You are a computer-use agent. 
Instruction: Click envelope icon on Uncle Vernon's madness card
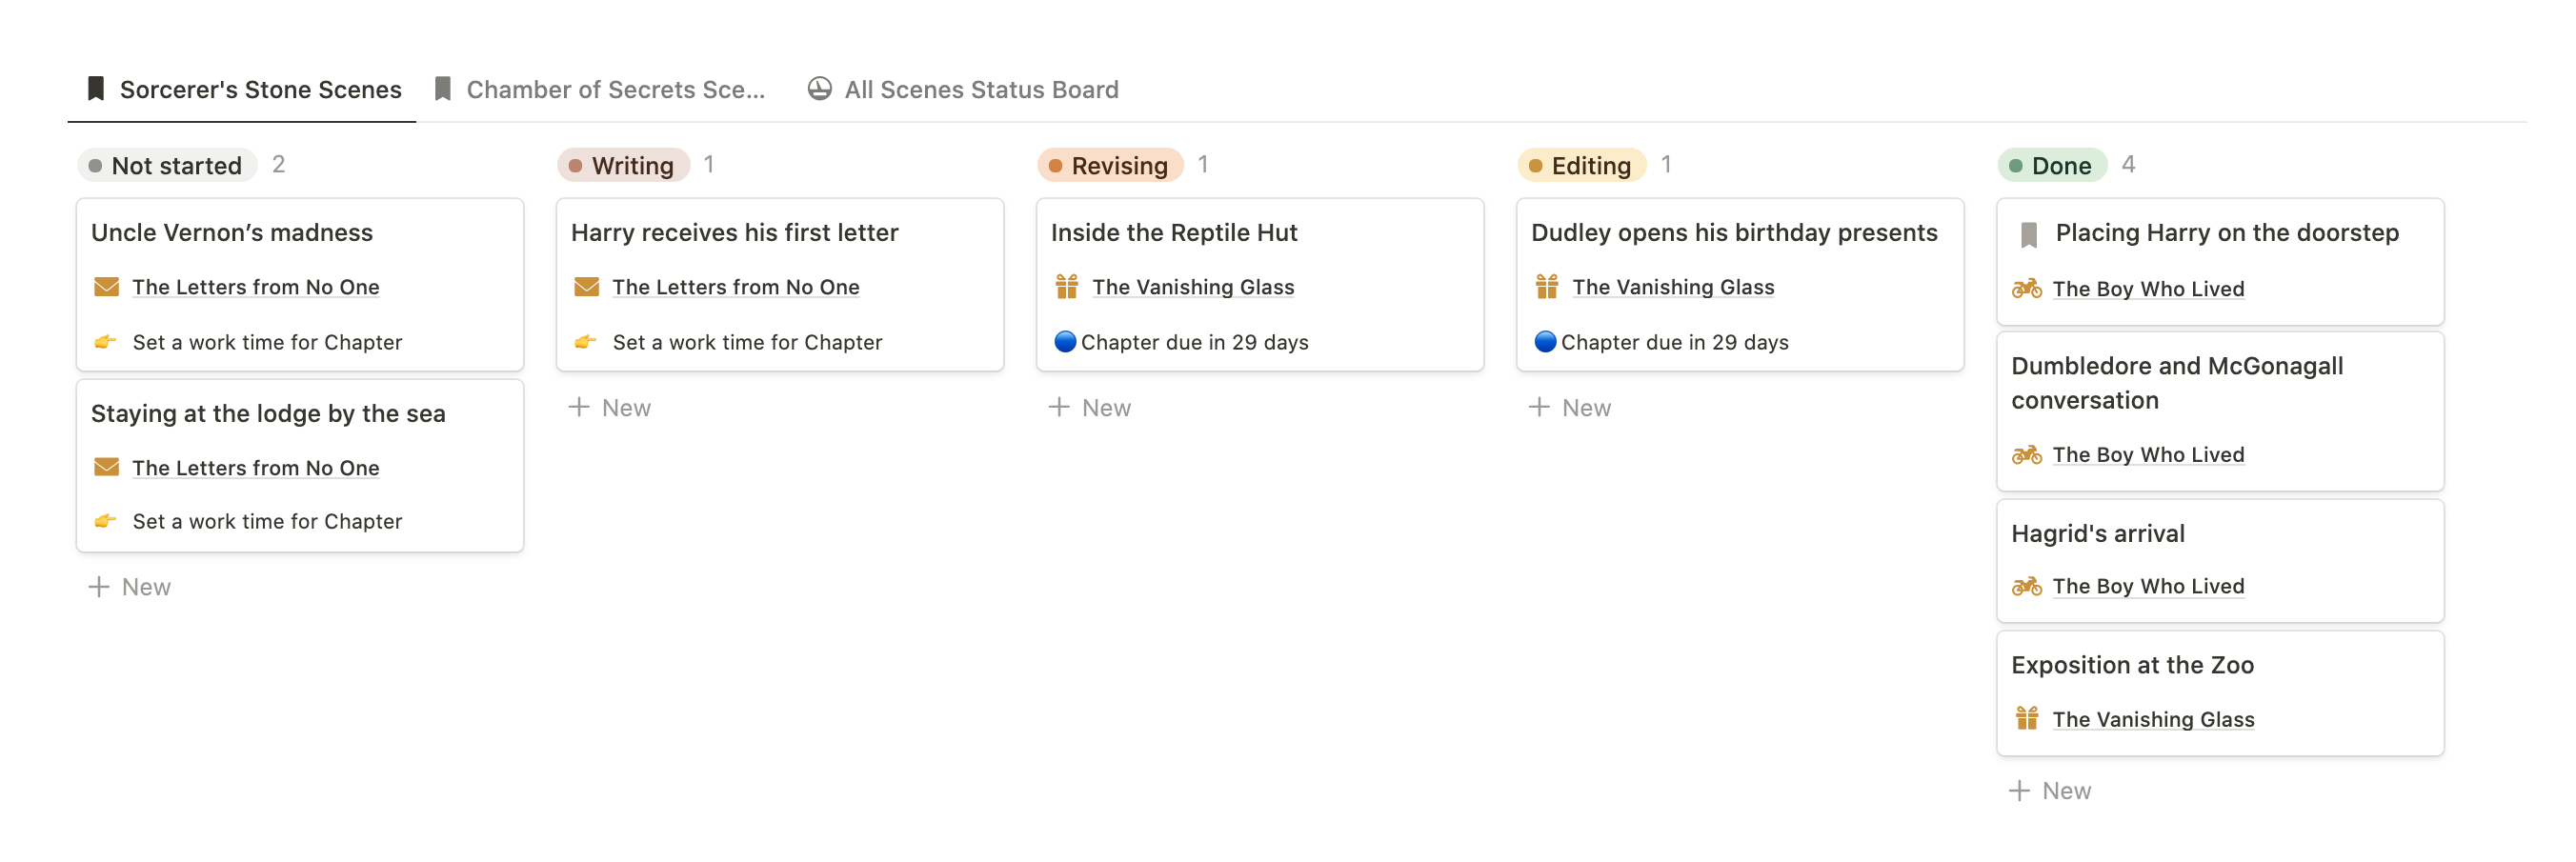coord(106,287)
